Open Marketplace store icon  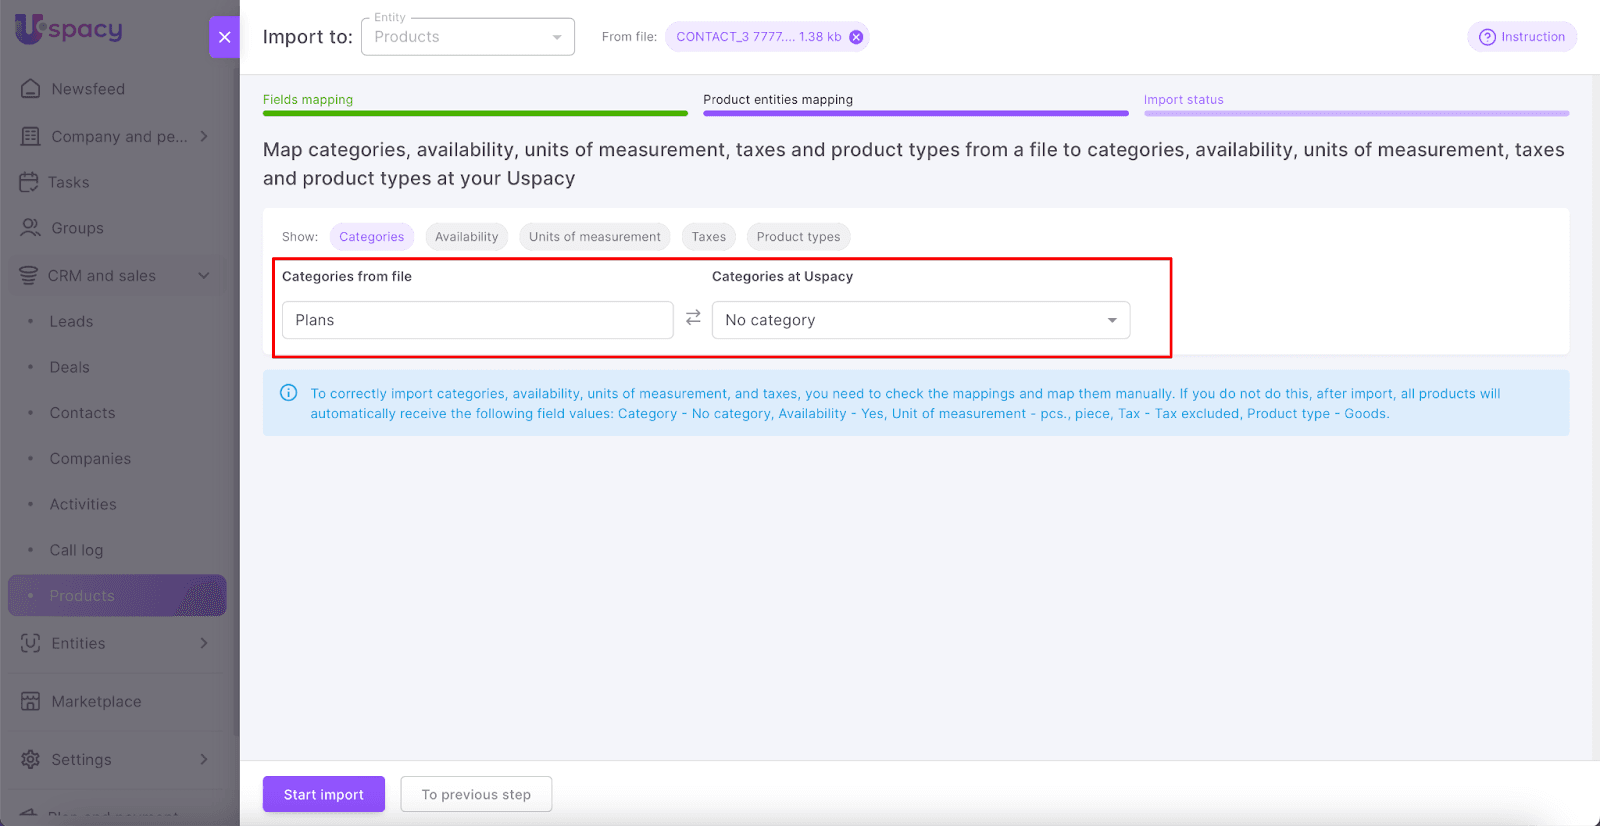tap(31, 701)
